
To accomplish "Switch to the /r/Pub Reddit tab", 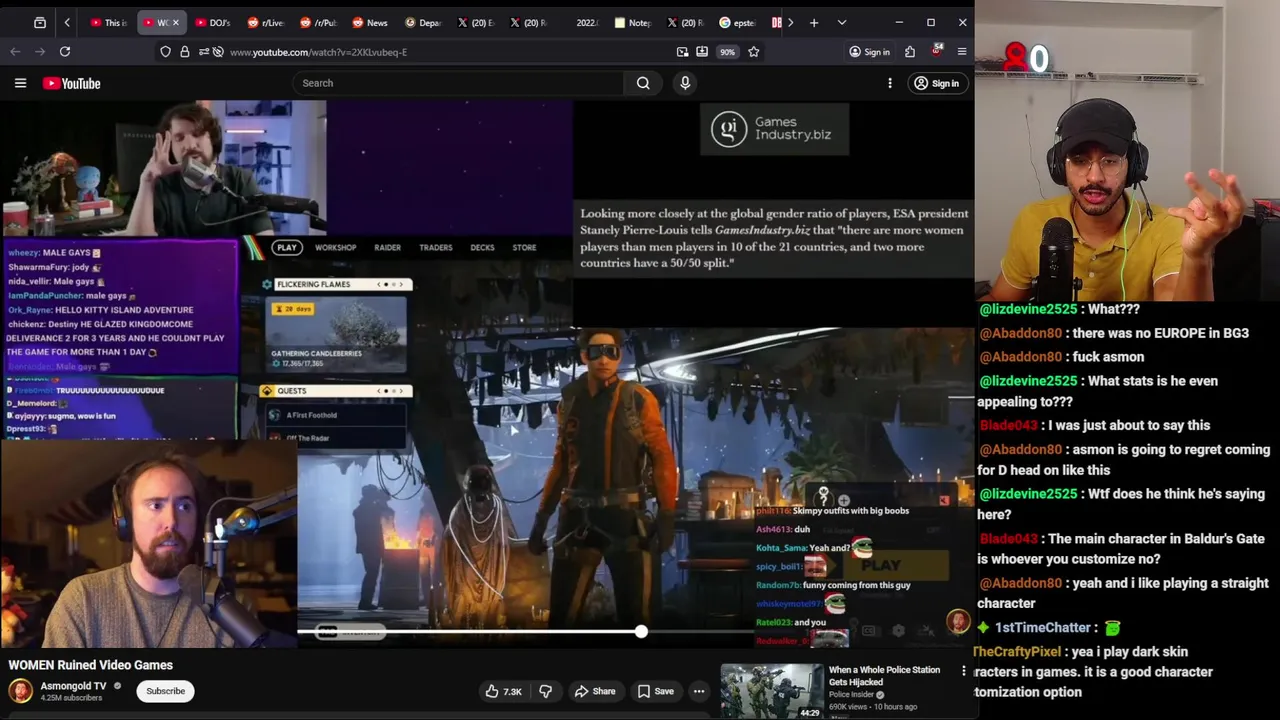I will (x=317, y=22).
